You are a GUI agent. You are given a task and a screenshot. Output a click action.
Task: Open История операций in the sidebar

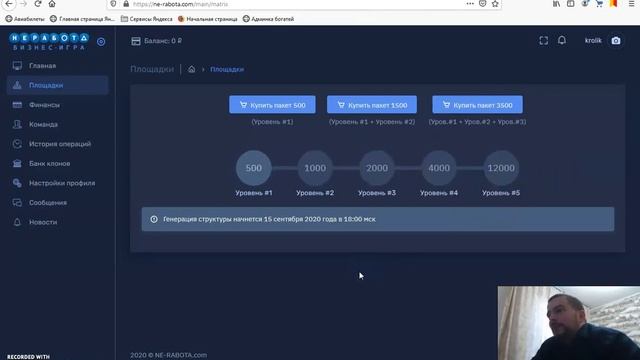[x=58, y=144]
